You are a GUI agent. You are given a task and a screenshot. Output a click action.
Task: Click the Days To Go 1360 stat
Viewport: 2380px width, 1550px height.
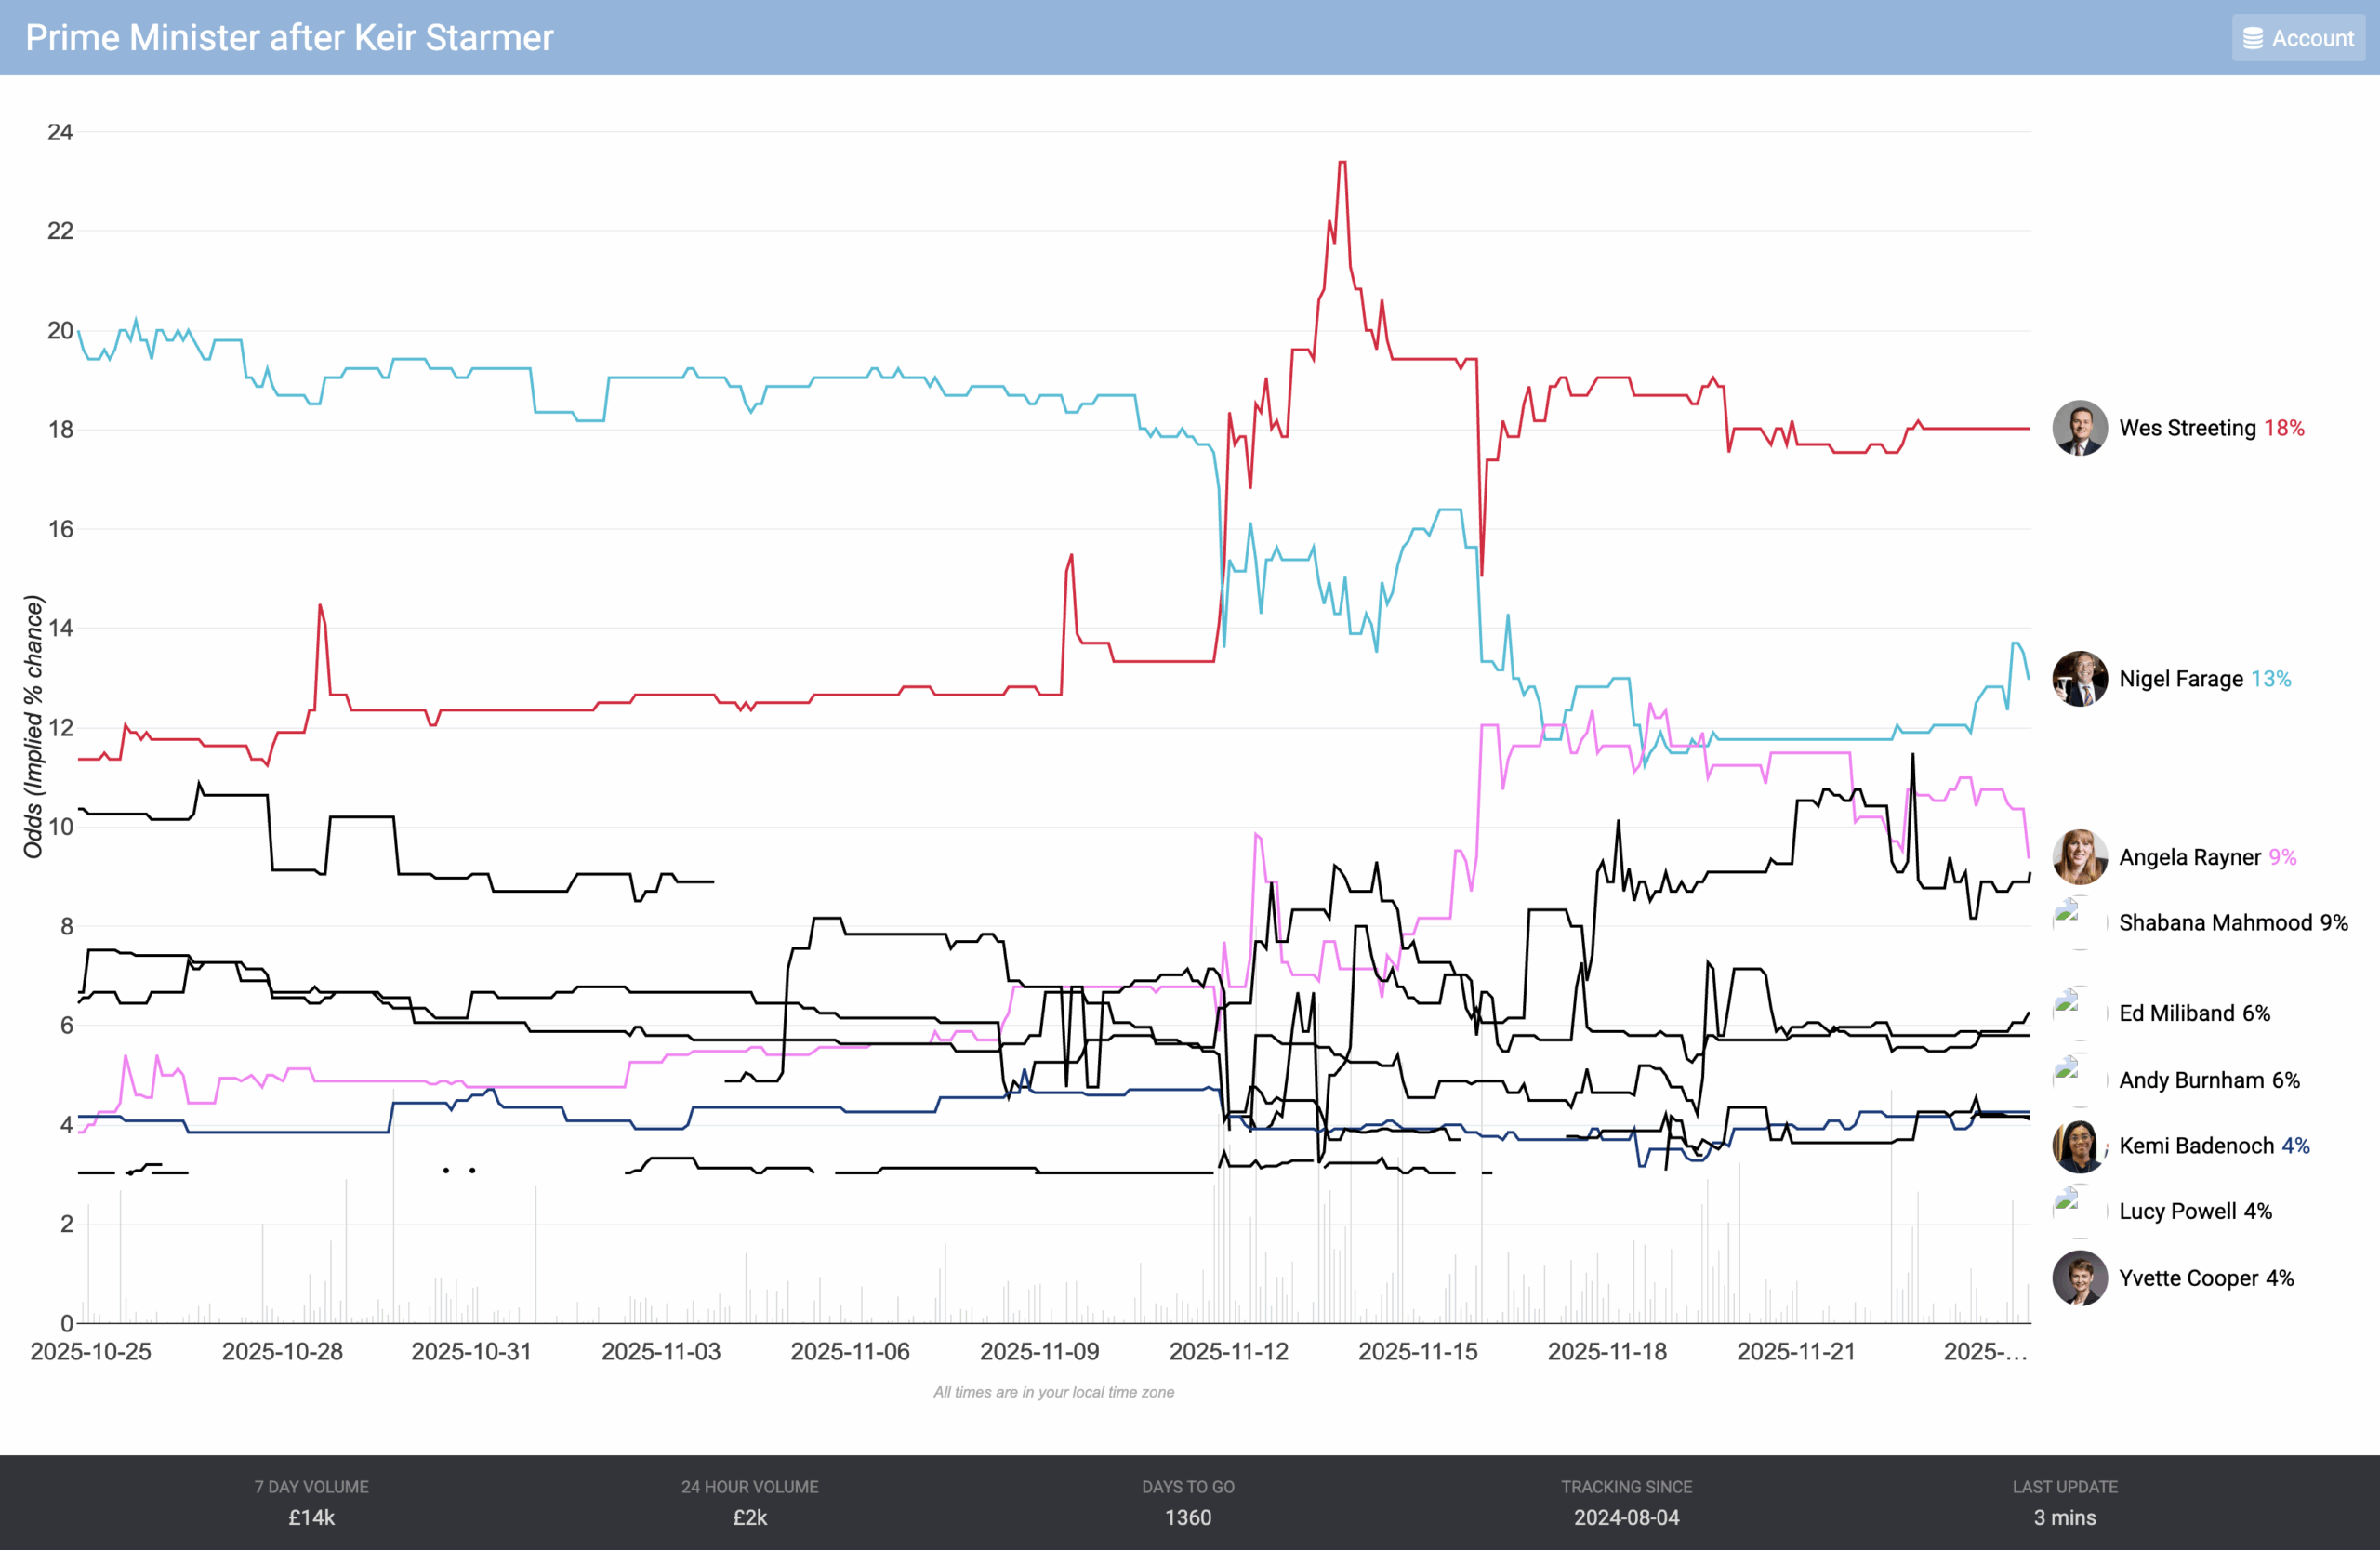click(1188, 1503)
